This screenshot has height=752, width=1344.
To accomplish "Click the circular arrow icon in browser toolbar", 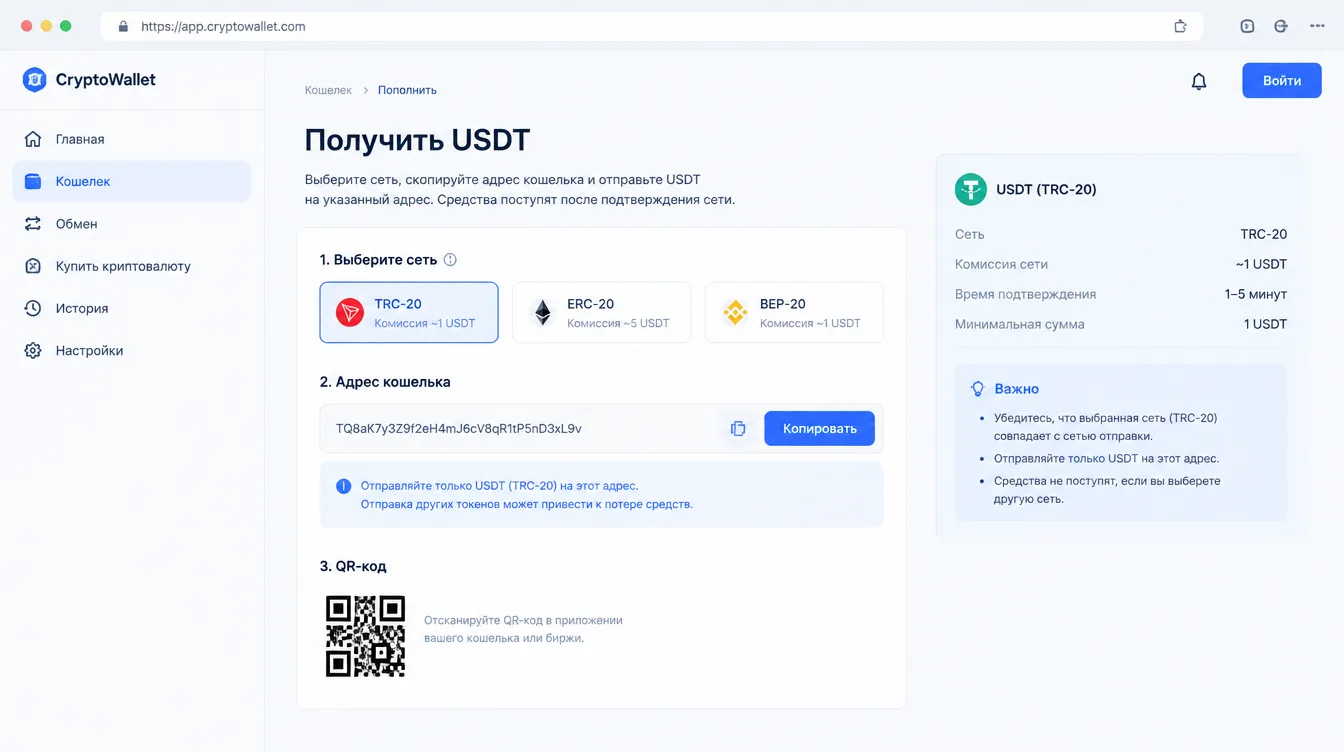I will [1281, 27].
